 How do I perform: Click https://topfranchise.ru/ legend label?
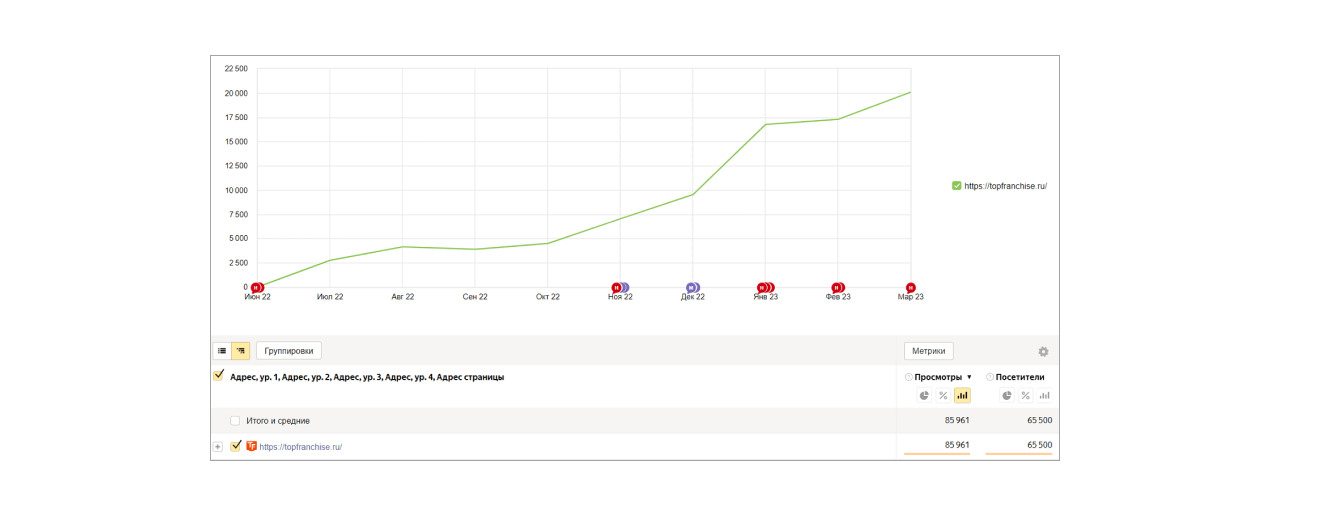pyautogui.click(x=1006, y=186)
